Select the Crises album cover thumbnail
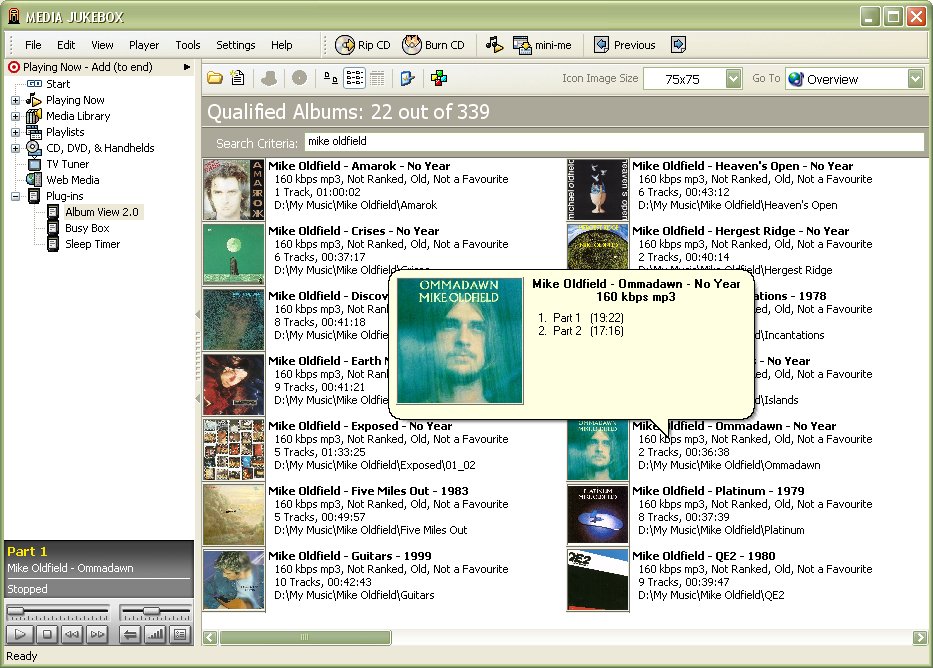 [233, 254]
